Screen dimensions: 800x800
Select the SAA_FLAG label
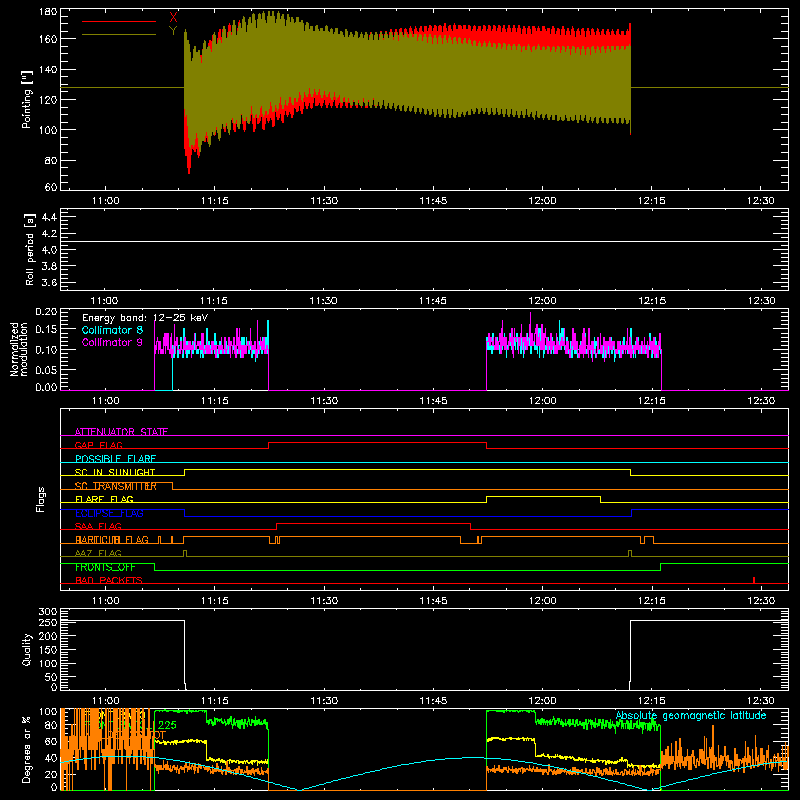pyautogui.click(x=98, y=526)
